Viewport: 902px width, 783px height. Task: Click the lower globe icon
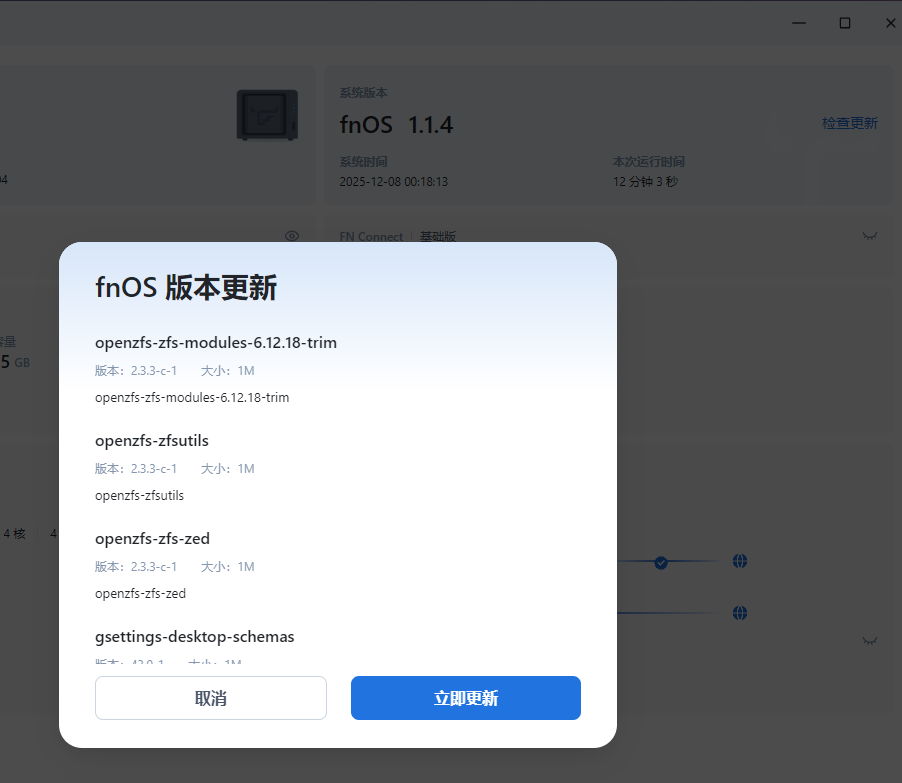click(x=740, y=613)
